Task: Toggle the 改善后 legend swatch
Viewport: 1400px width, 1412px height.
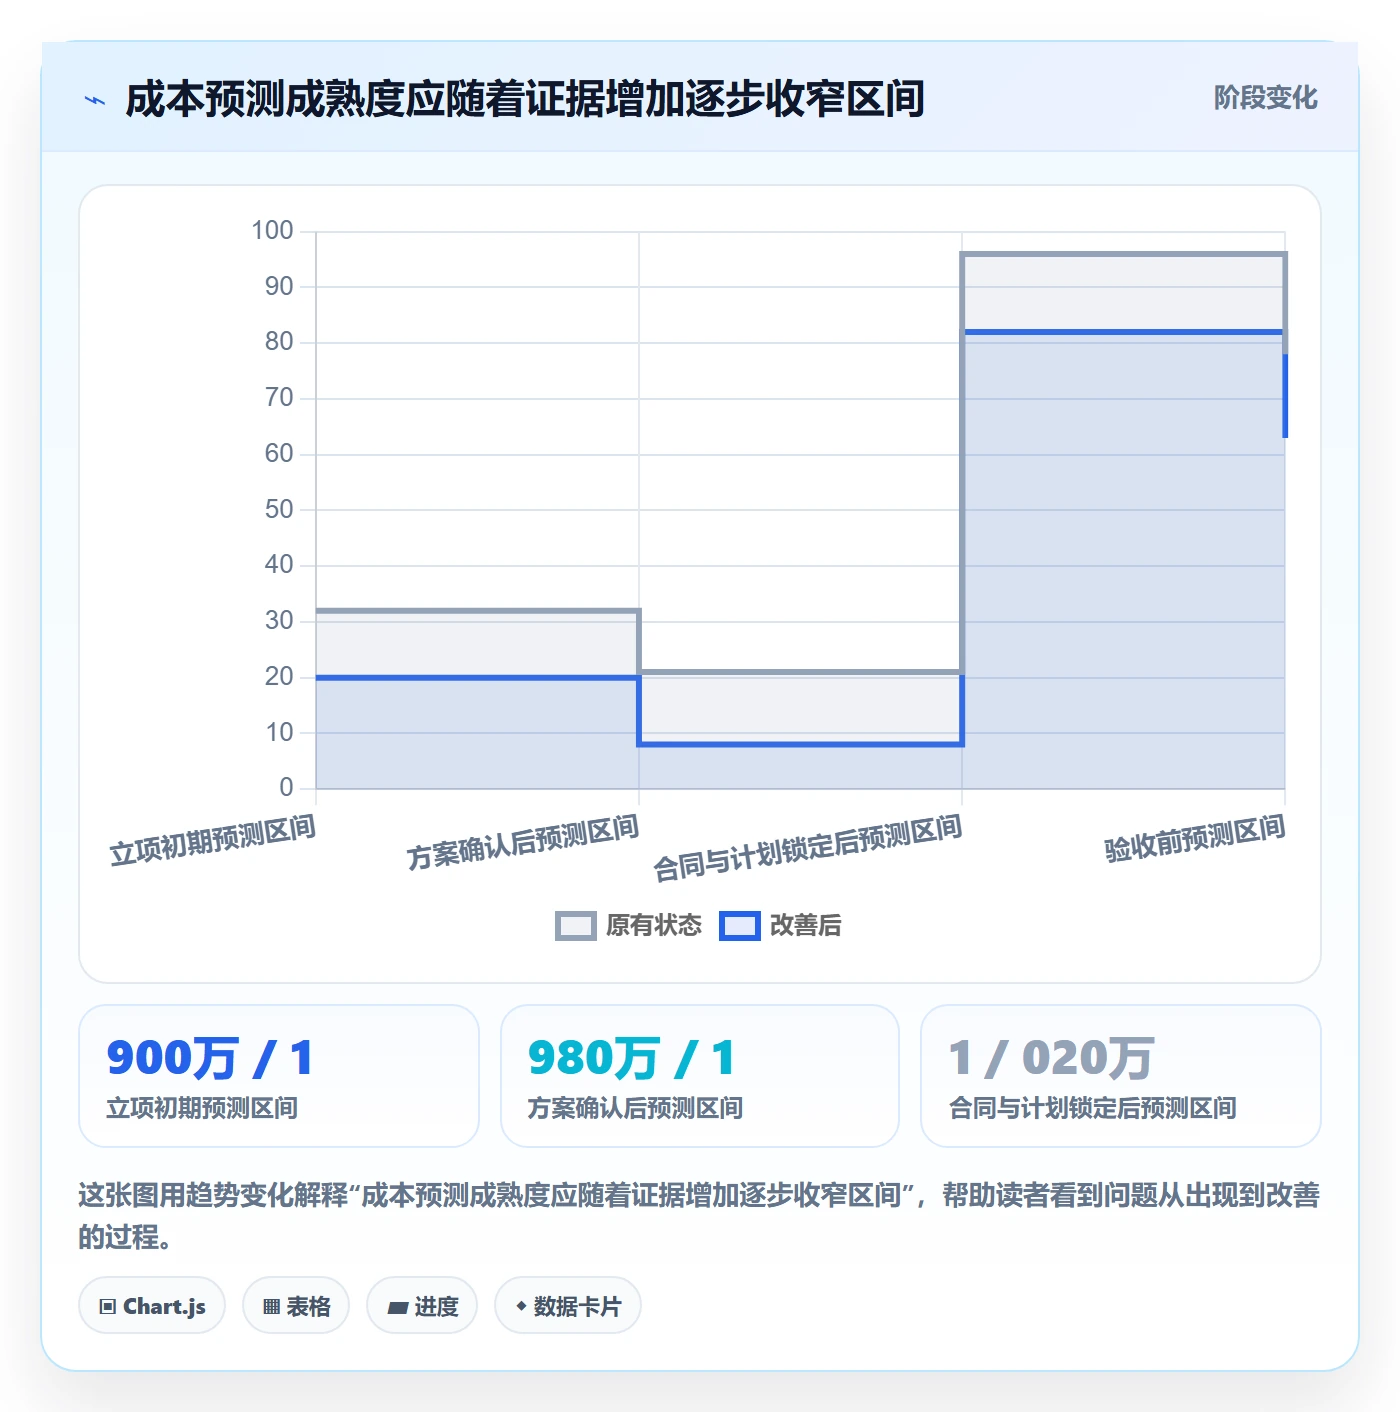Action: tap(740, 926)
